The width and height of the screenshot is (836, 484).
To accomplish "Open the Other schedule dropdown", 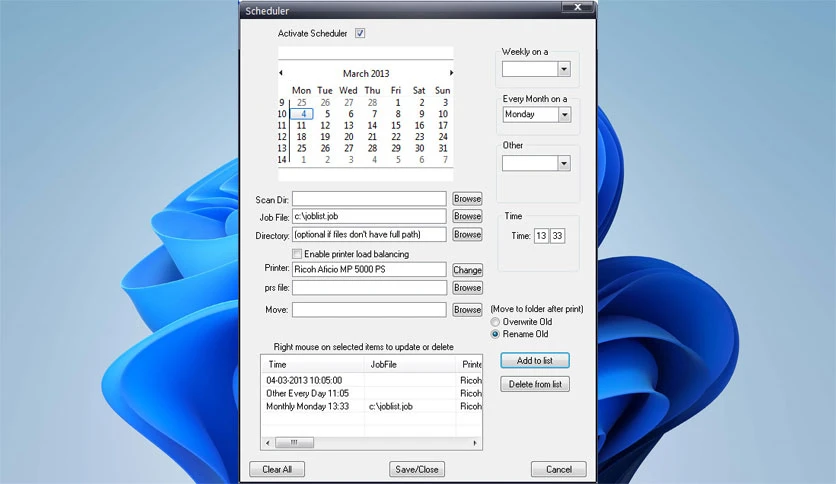I will coord(564,164).
